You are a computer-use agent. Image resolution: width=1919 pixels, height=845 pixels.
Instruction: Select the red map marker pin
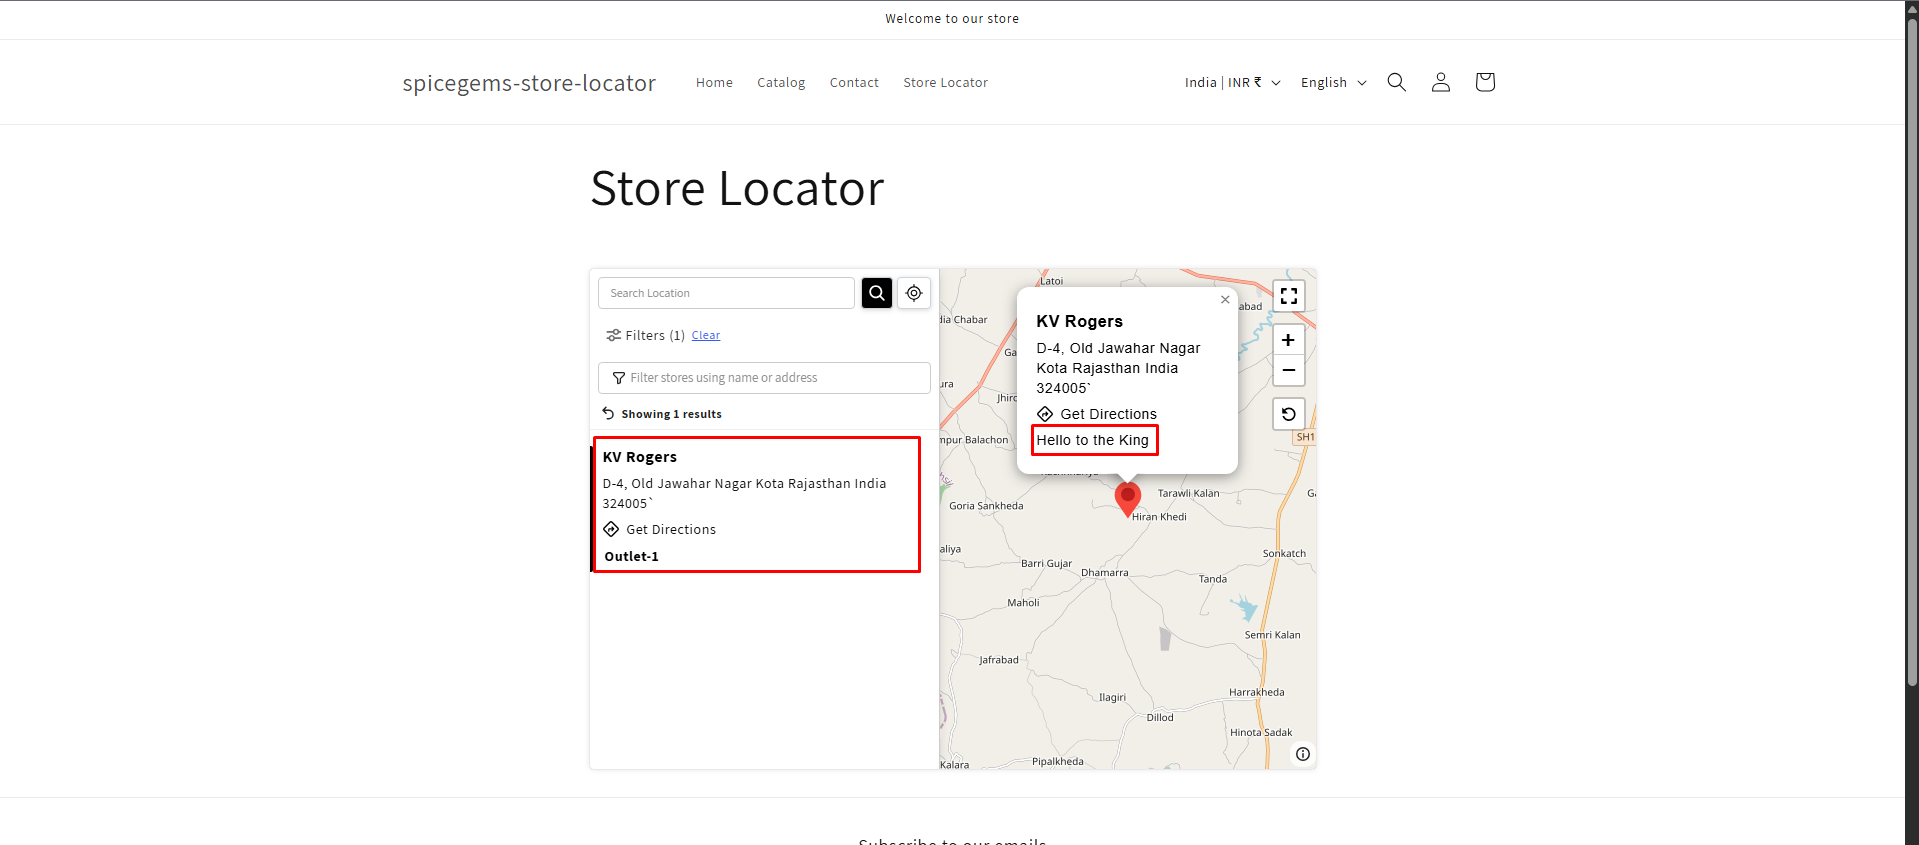pos(1128,499)
